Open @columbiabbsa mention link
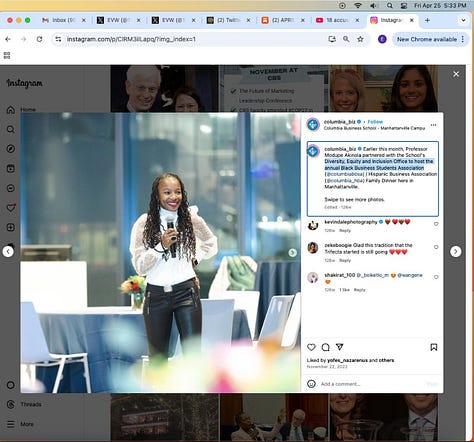 pyautogui.click(x=344, y=174)
